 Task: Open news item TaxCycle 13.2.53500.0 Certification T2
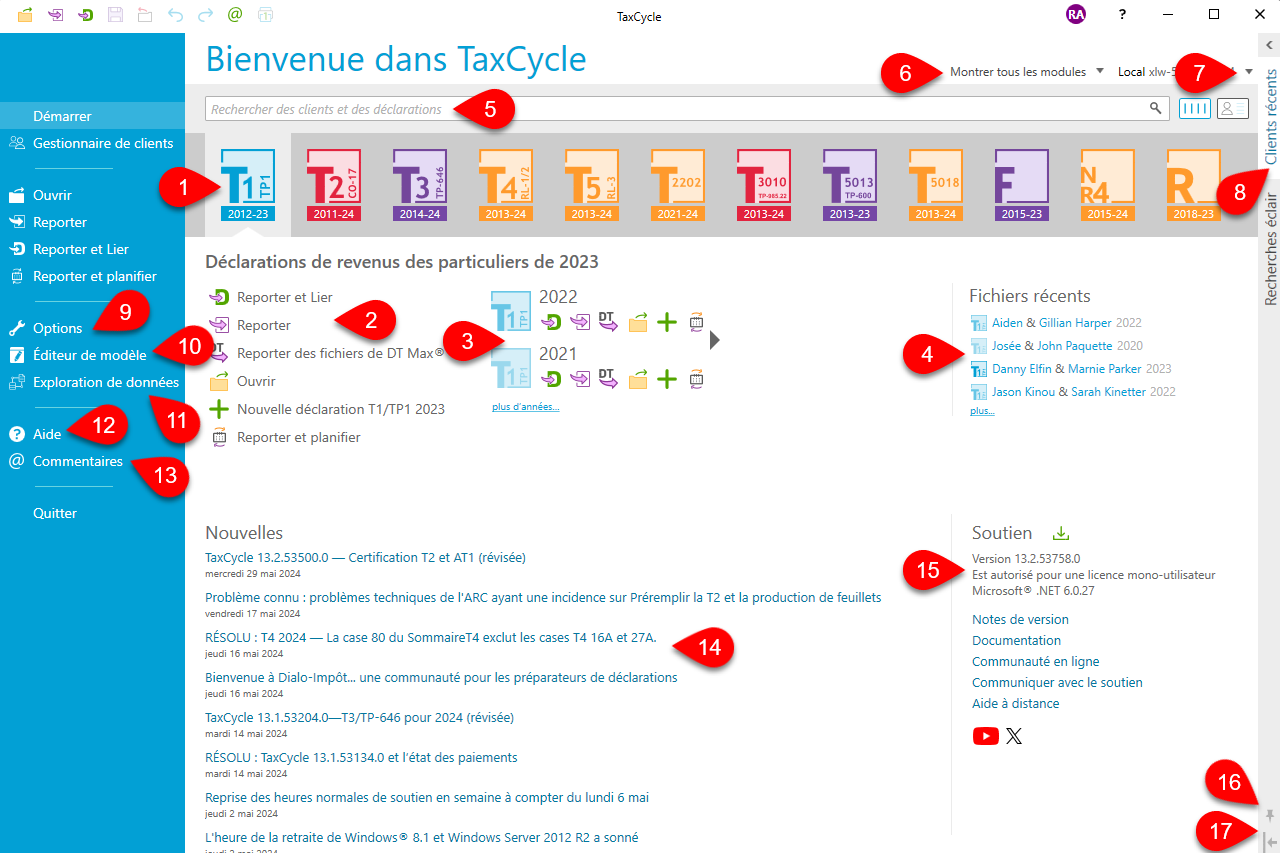pyautogui.click(x=365, y=557)
